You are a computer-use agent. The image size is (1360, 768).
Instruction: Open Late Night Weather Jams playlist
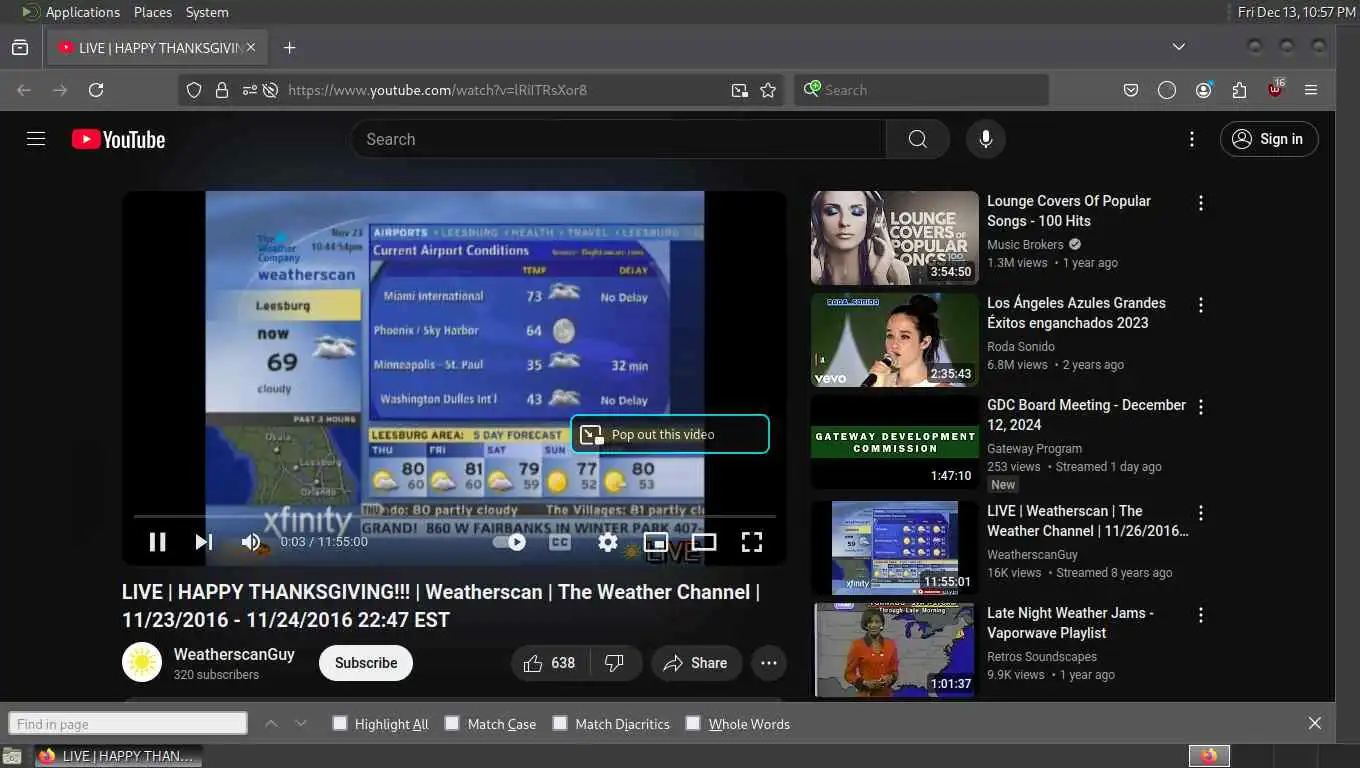895,650
